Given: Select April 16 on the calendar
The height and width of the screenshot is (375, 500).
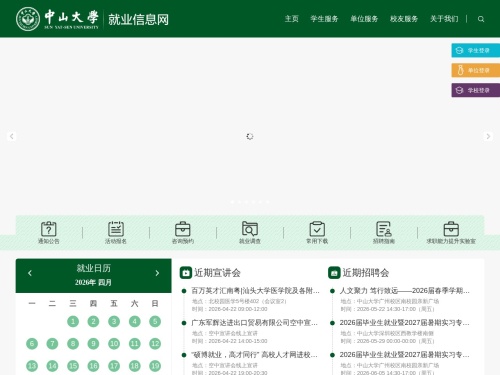Looking at the screenshot, I should pyautogui.click(x=93, y=366).
